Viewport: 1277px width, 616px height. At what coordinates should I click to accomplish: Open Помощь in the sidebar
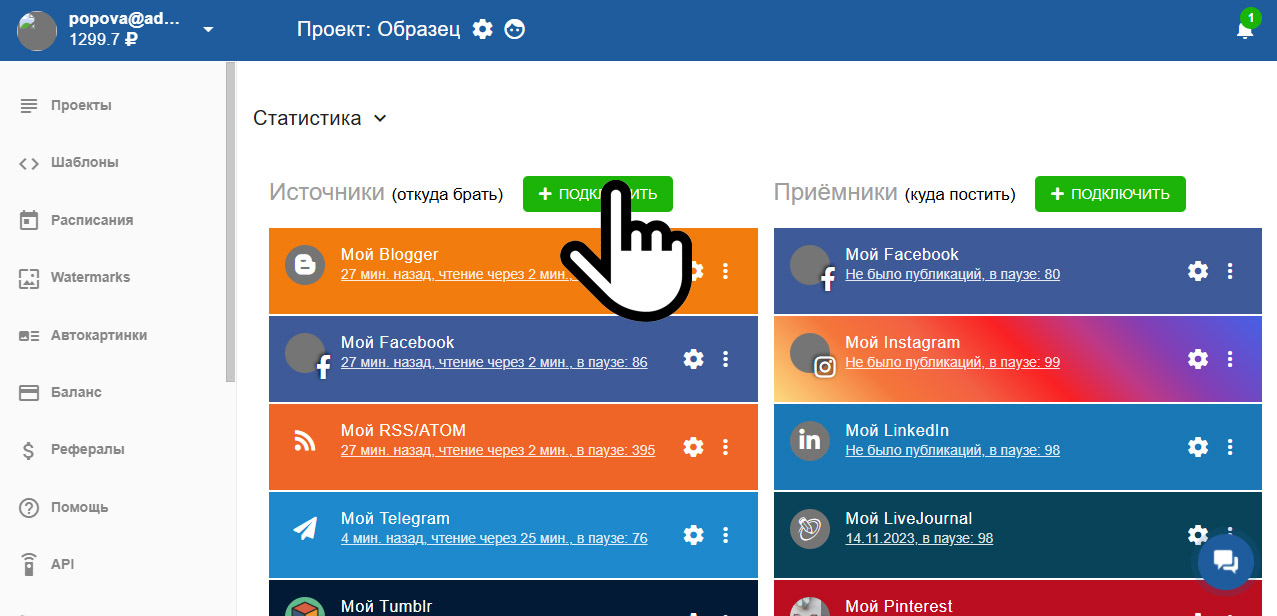point(79,507)
